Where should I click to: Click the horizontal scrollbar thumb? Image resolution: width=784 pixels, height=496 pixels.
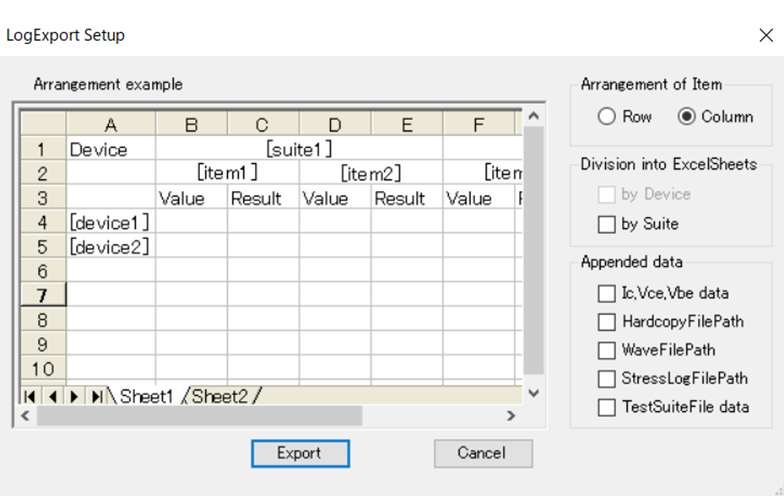tap(200, 416)
